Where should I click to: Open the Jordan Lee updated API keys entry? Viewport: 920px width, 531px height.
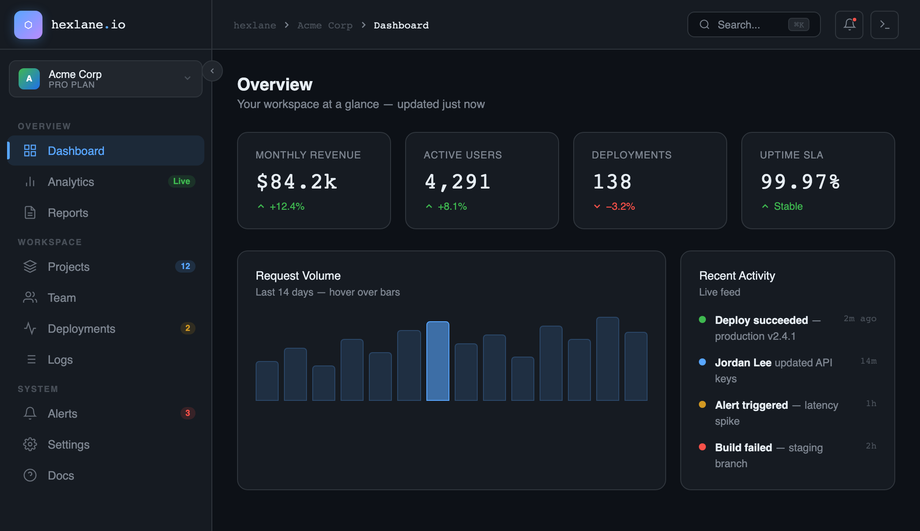787,370
